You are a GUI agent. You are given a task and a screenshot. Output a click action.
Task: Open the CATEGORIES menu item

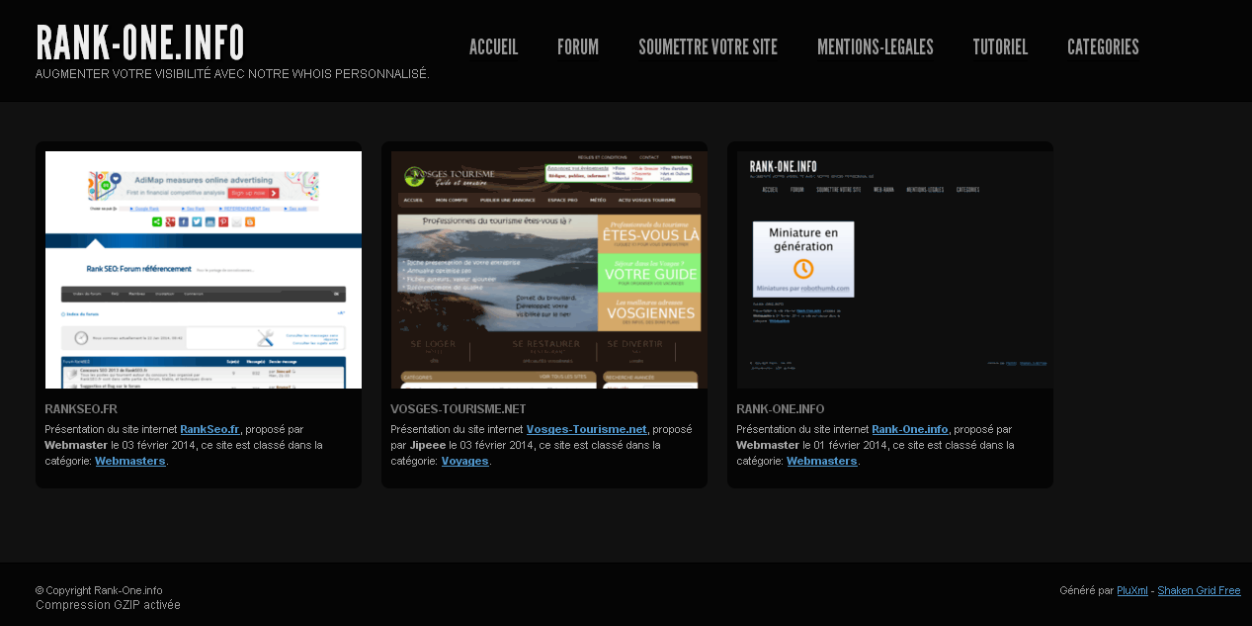coord(1103,47)
